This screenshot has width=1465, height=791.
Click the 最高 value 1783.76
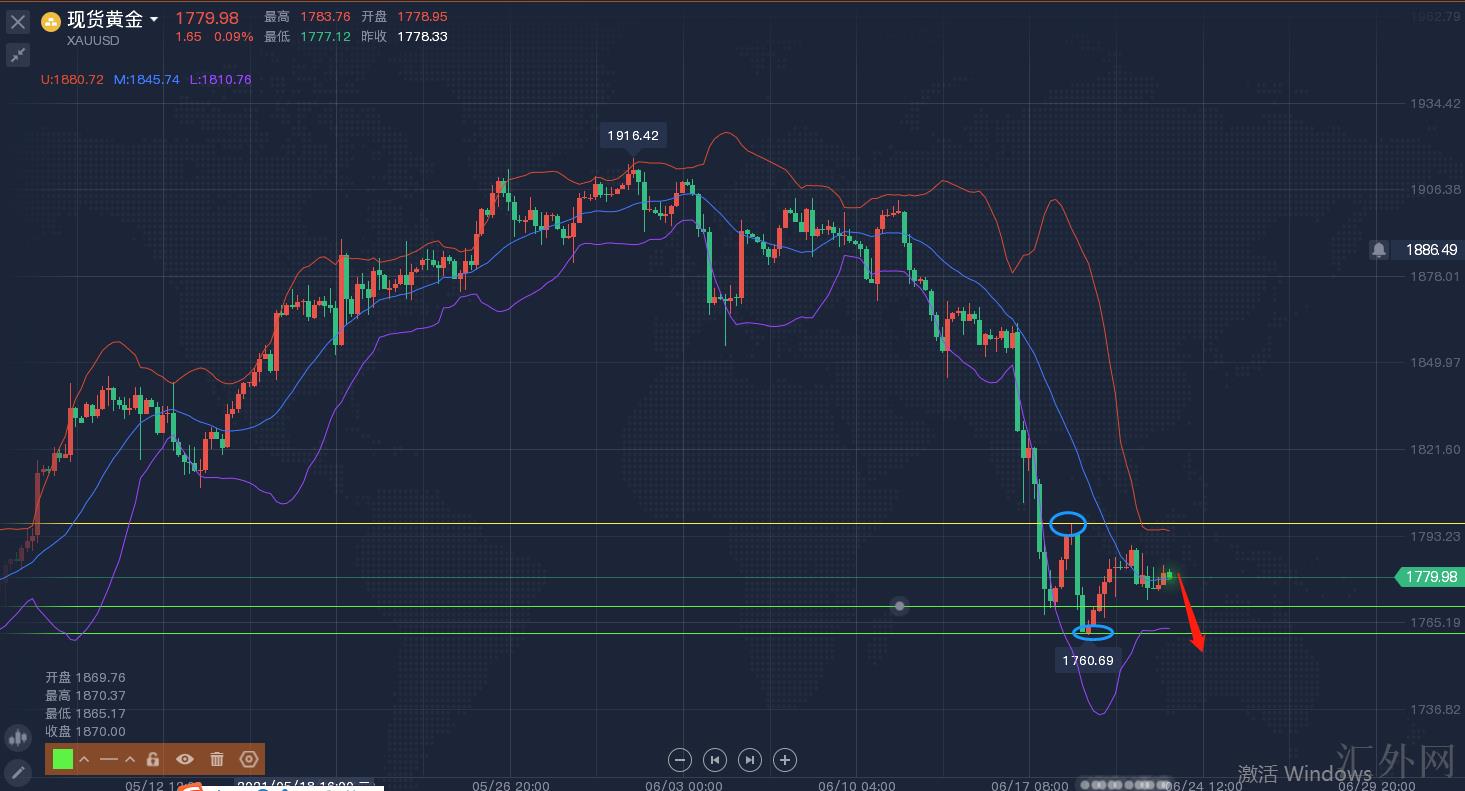(x=325, y=17)
